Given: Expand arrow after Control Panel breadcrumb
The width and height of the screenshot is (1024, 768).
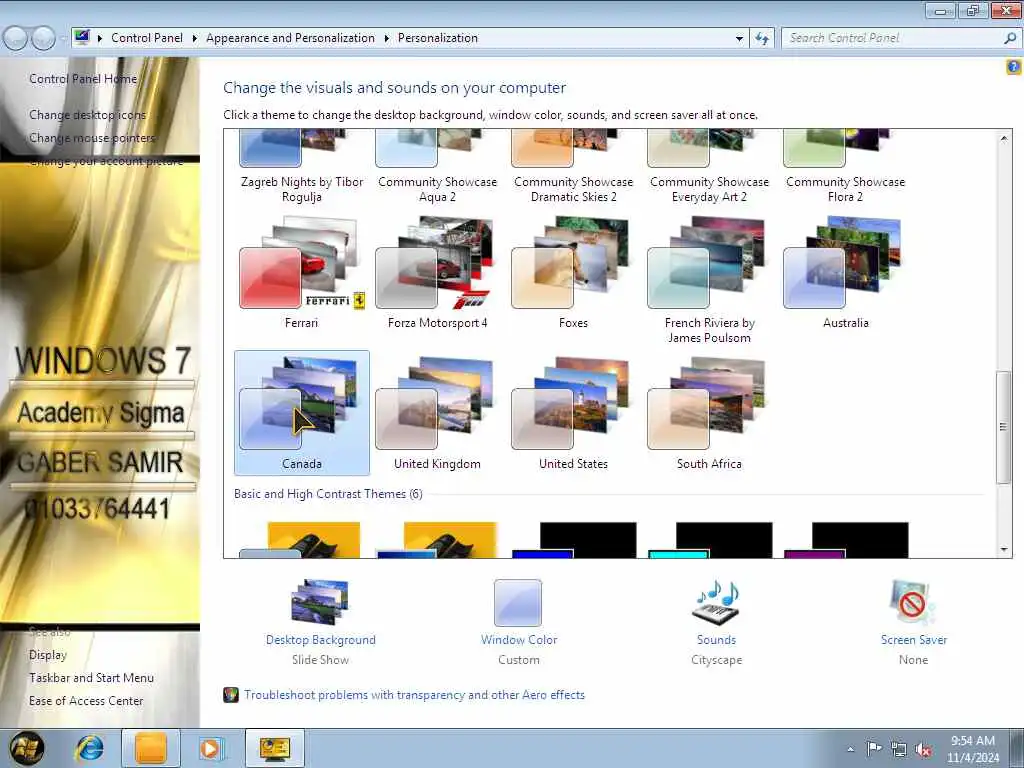Looking at the screenshot, I should (195, 38).
